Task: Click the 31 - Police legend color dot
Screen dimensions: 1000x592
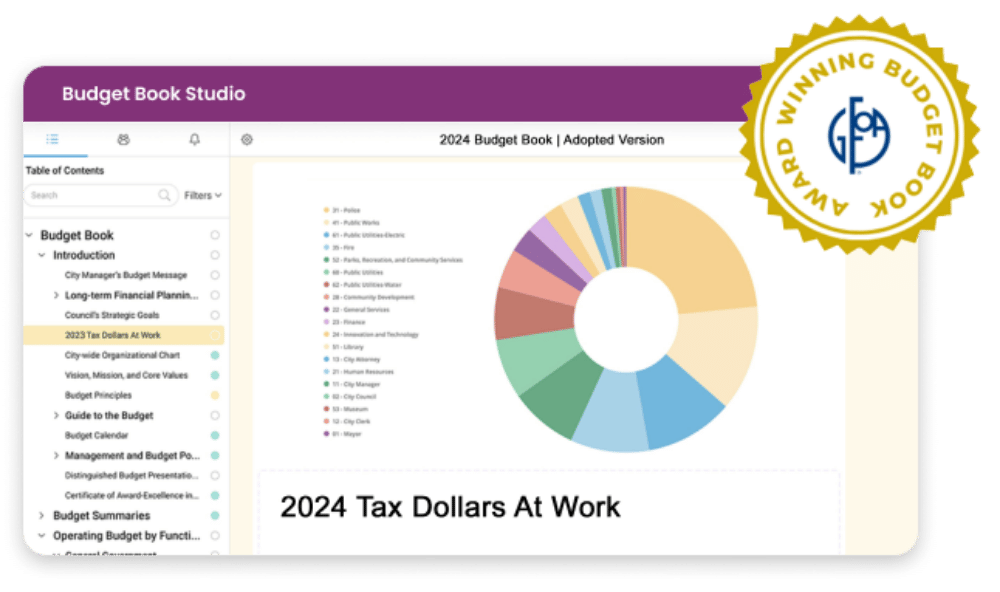Action: pyautogui.click(x=327, y=210)
